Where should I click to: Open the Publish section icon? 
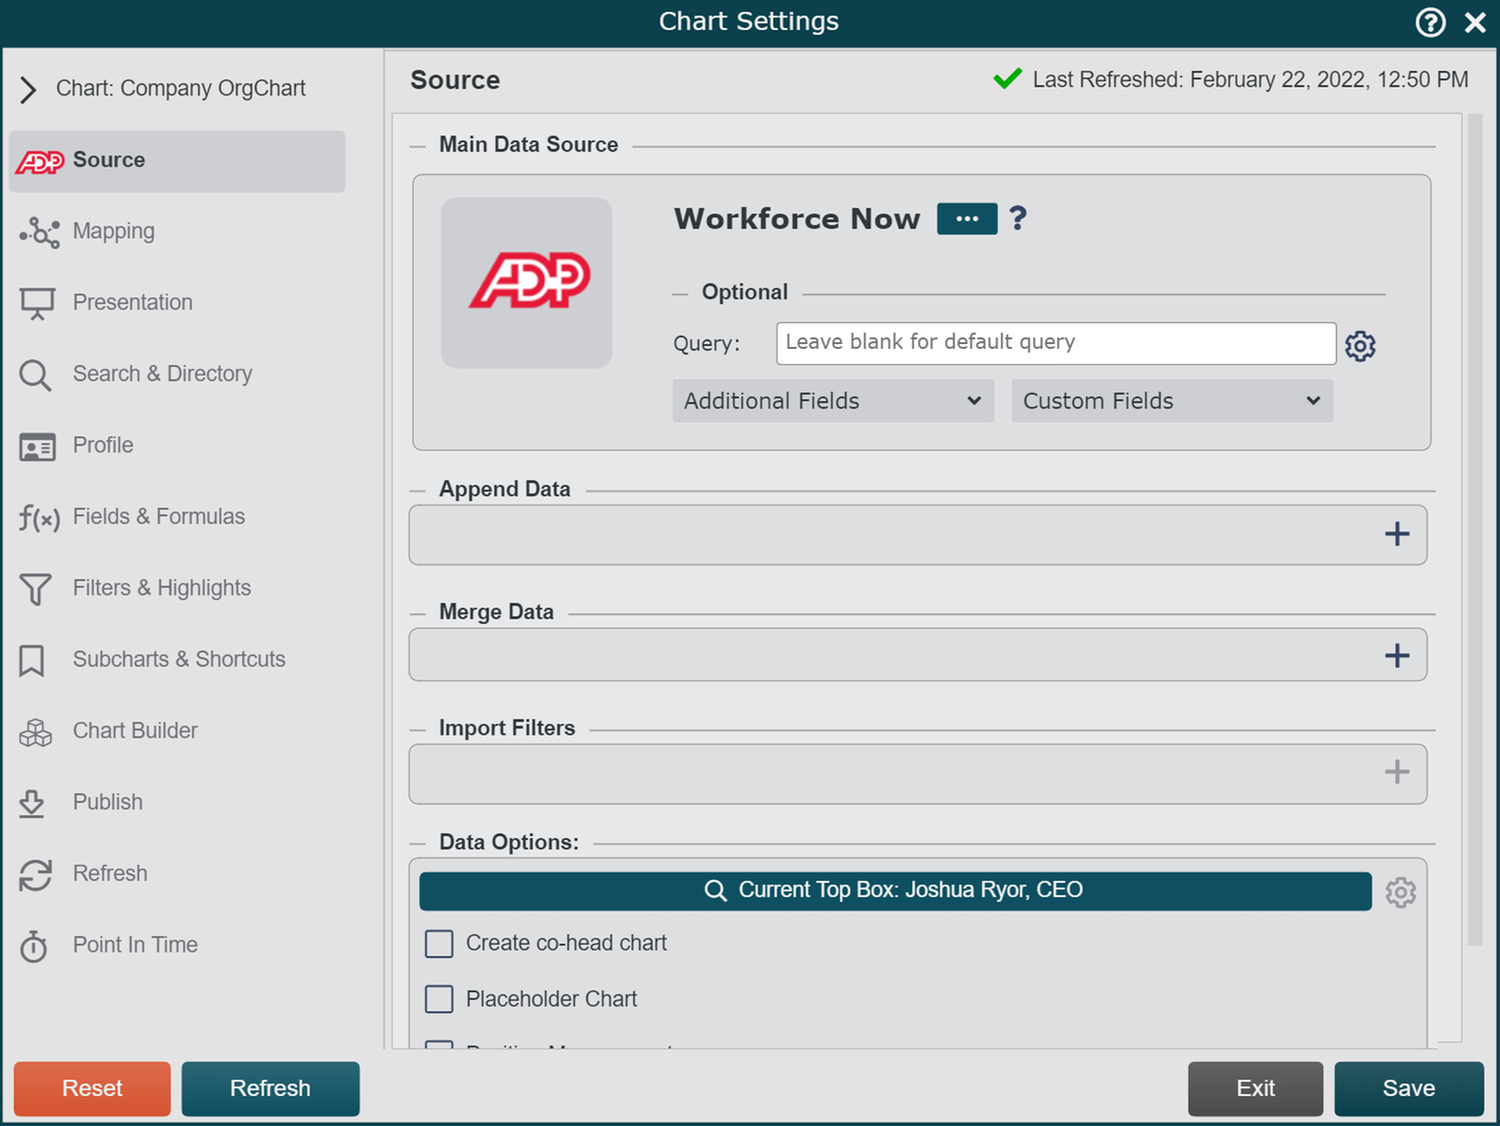(34, 803)
